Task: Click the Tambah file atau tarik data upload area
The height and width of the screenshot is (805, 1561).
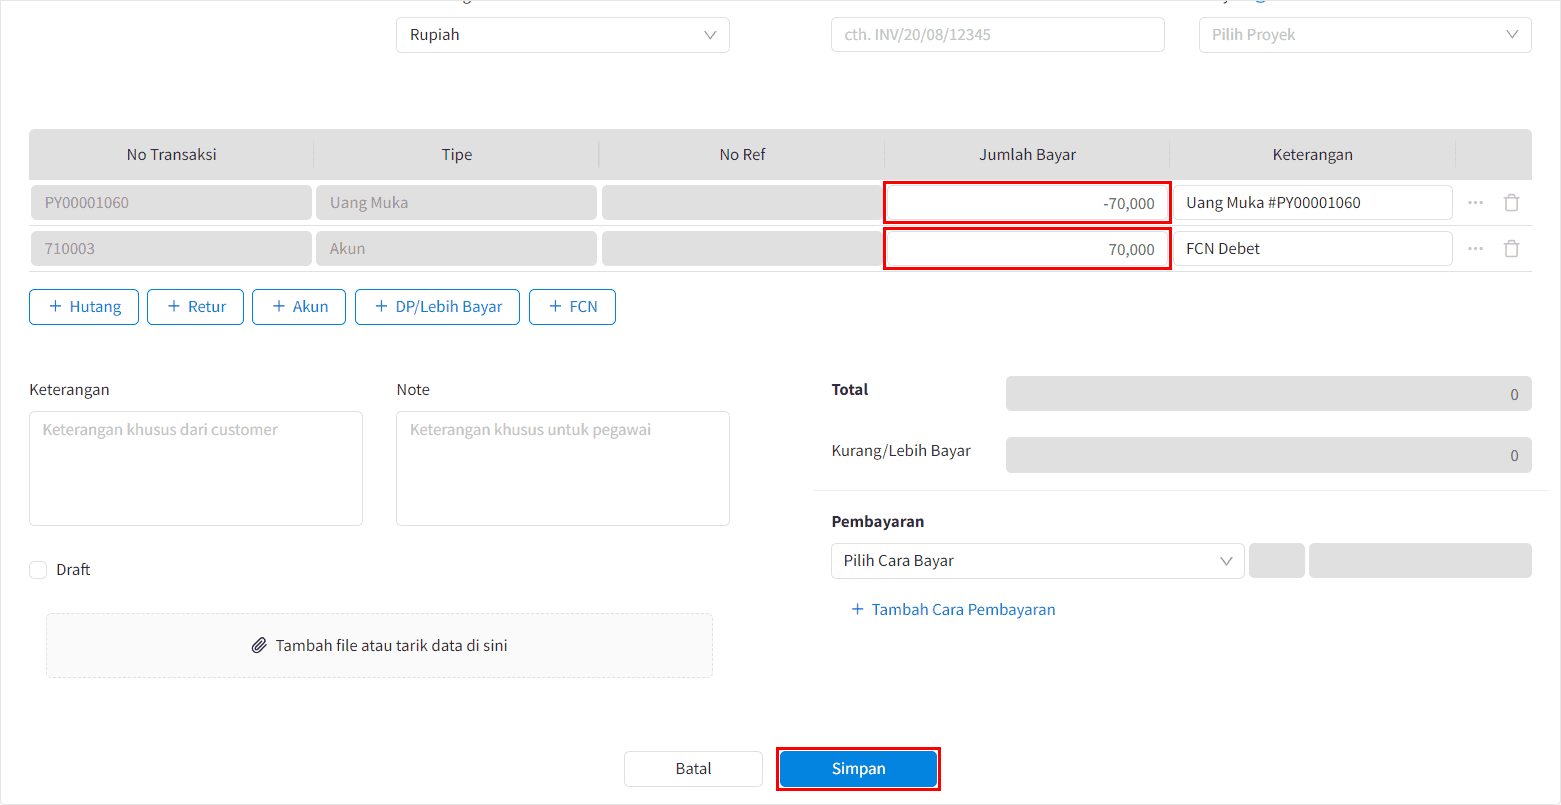Action: (379, 645)
